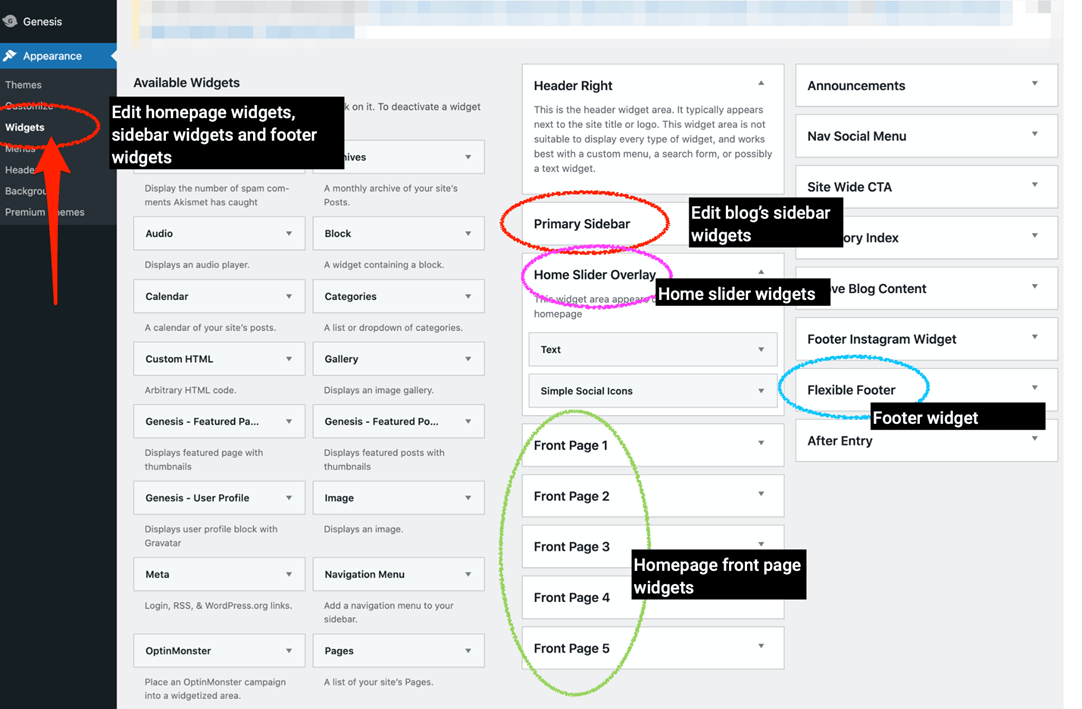Click the Front Page 3 title

click(x=571, y=547)
